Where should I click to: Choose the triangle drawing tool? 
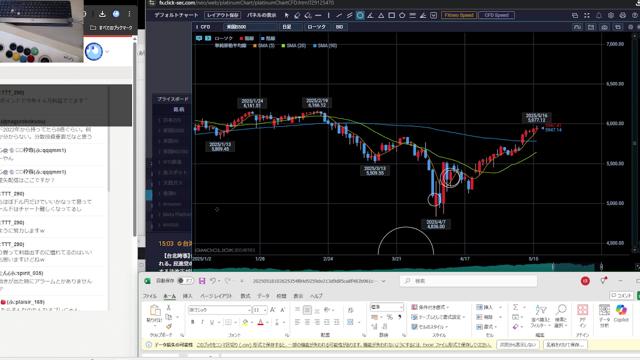tap(381, 16)
